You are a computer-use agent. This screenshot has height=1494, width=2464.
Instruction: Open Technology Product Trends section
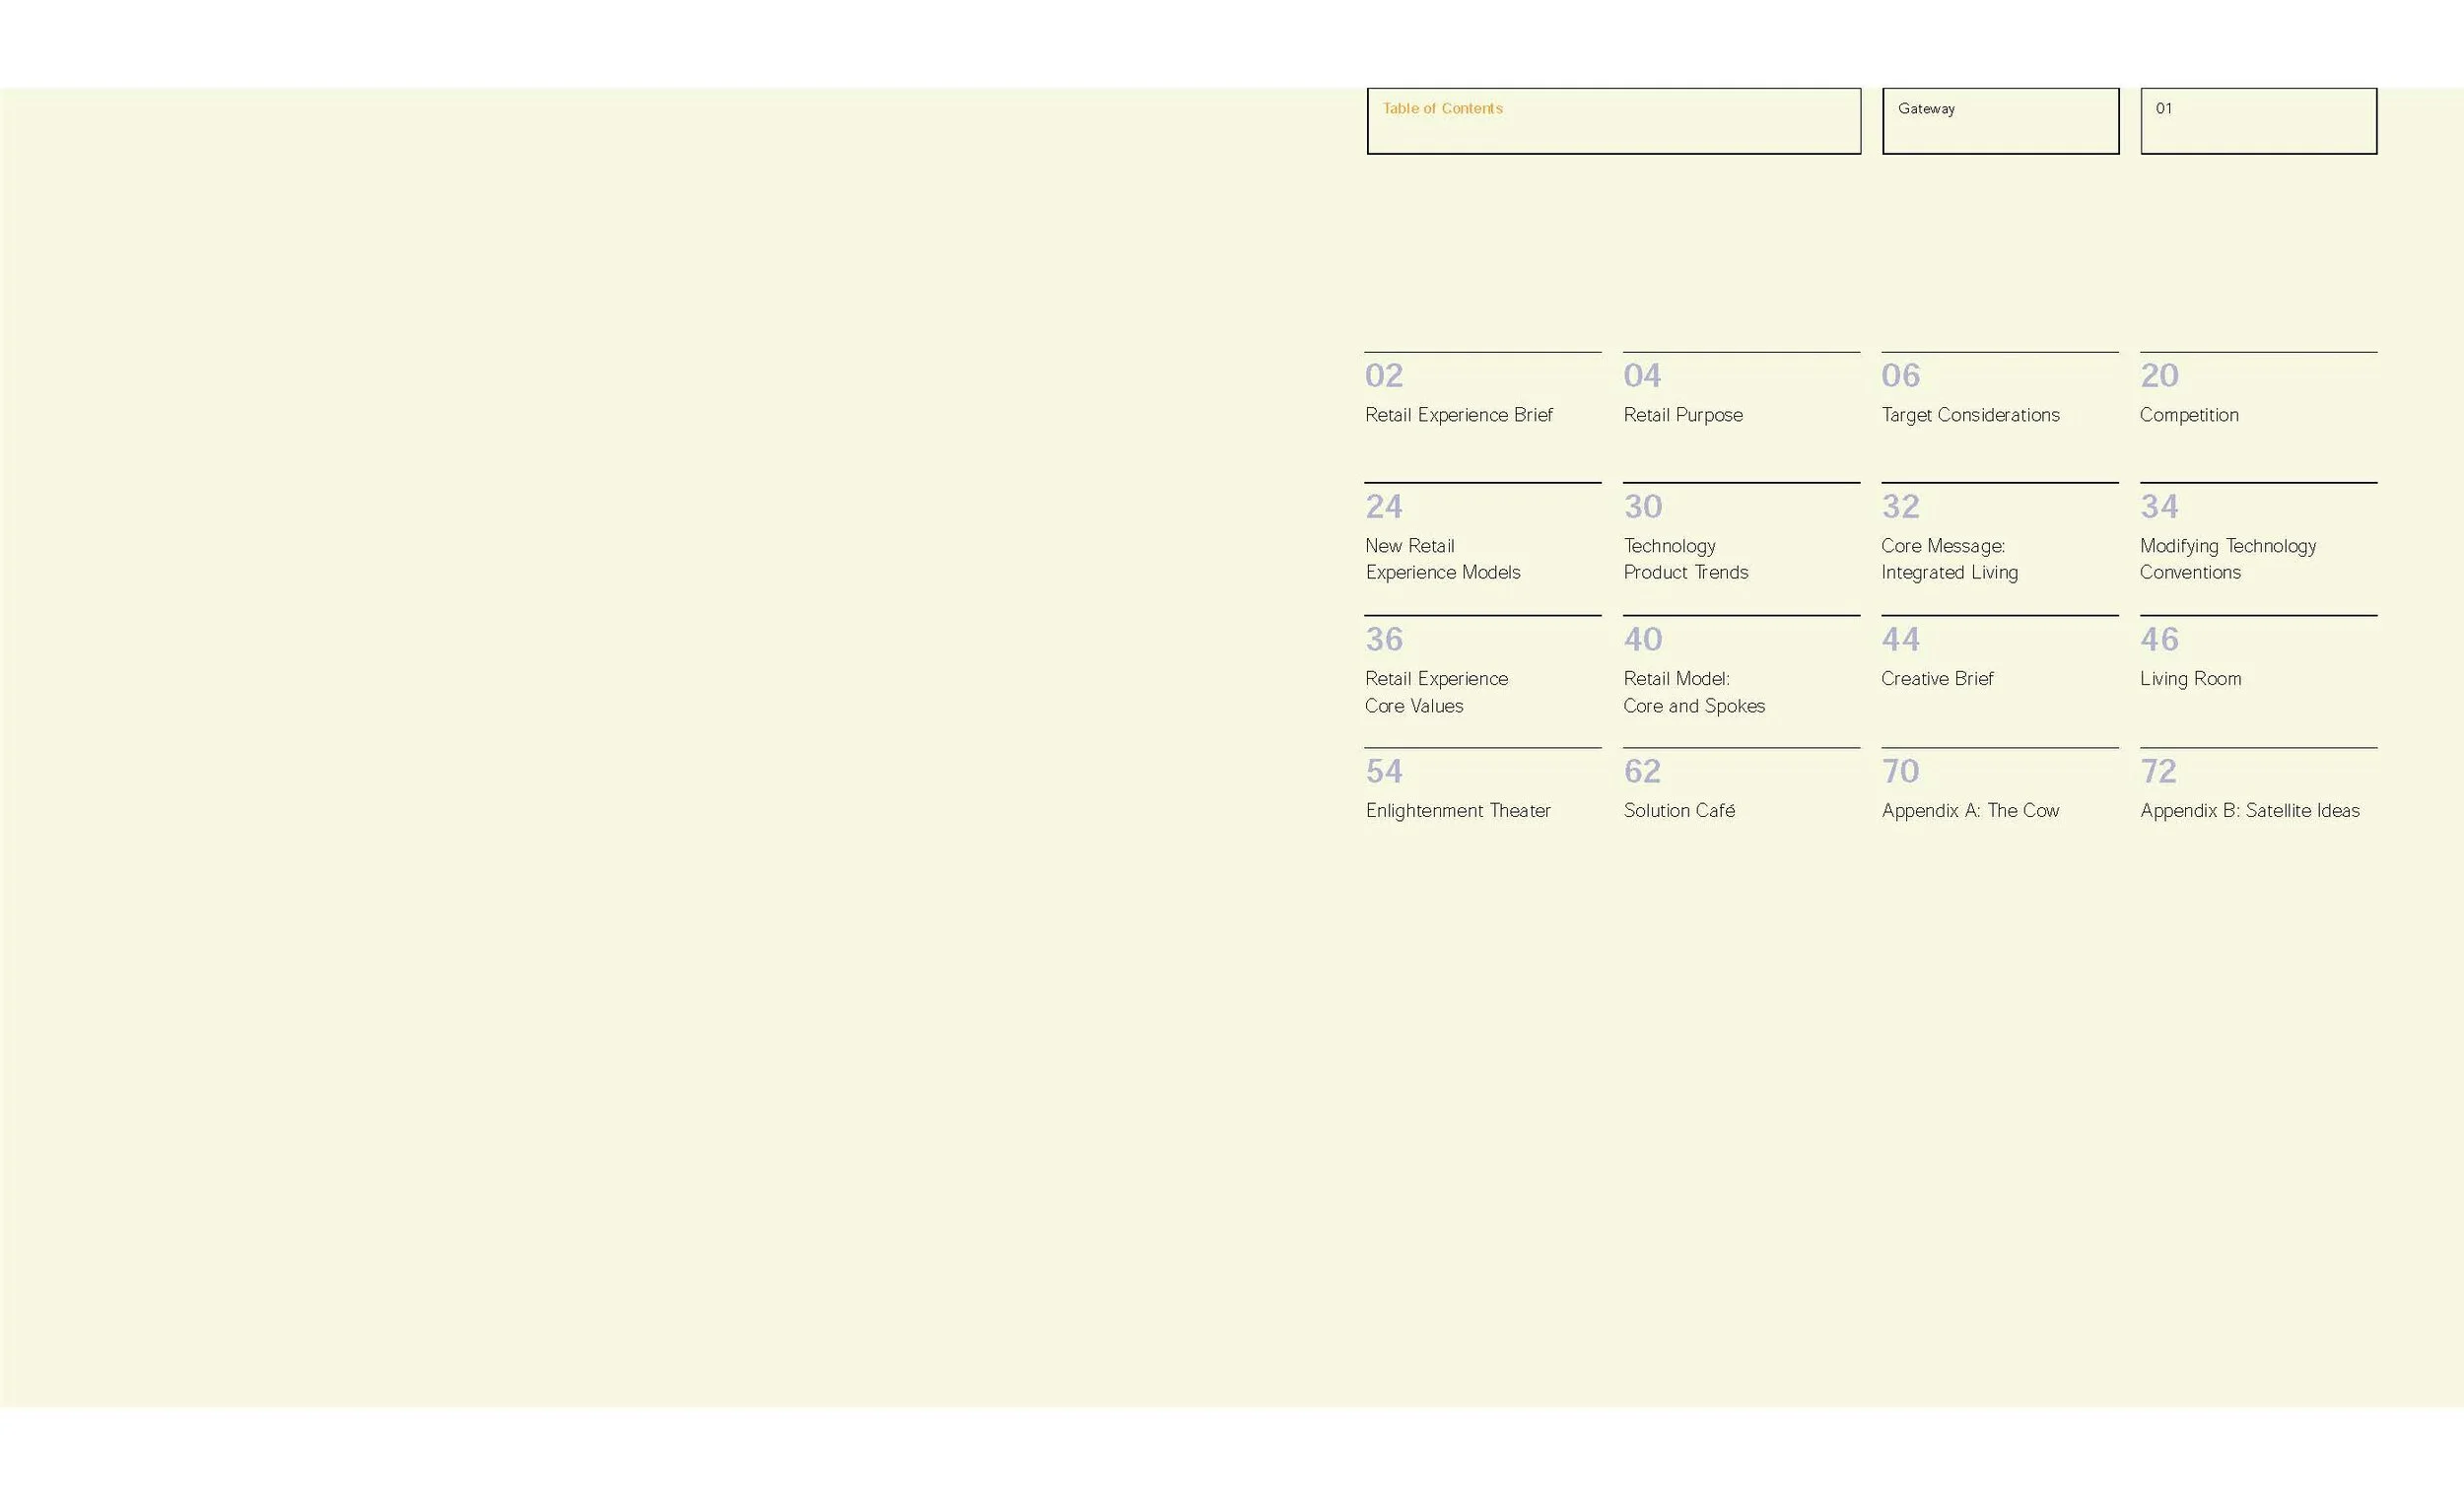1685,559
